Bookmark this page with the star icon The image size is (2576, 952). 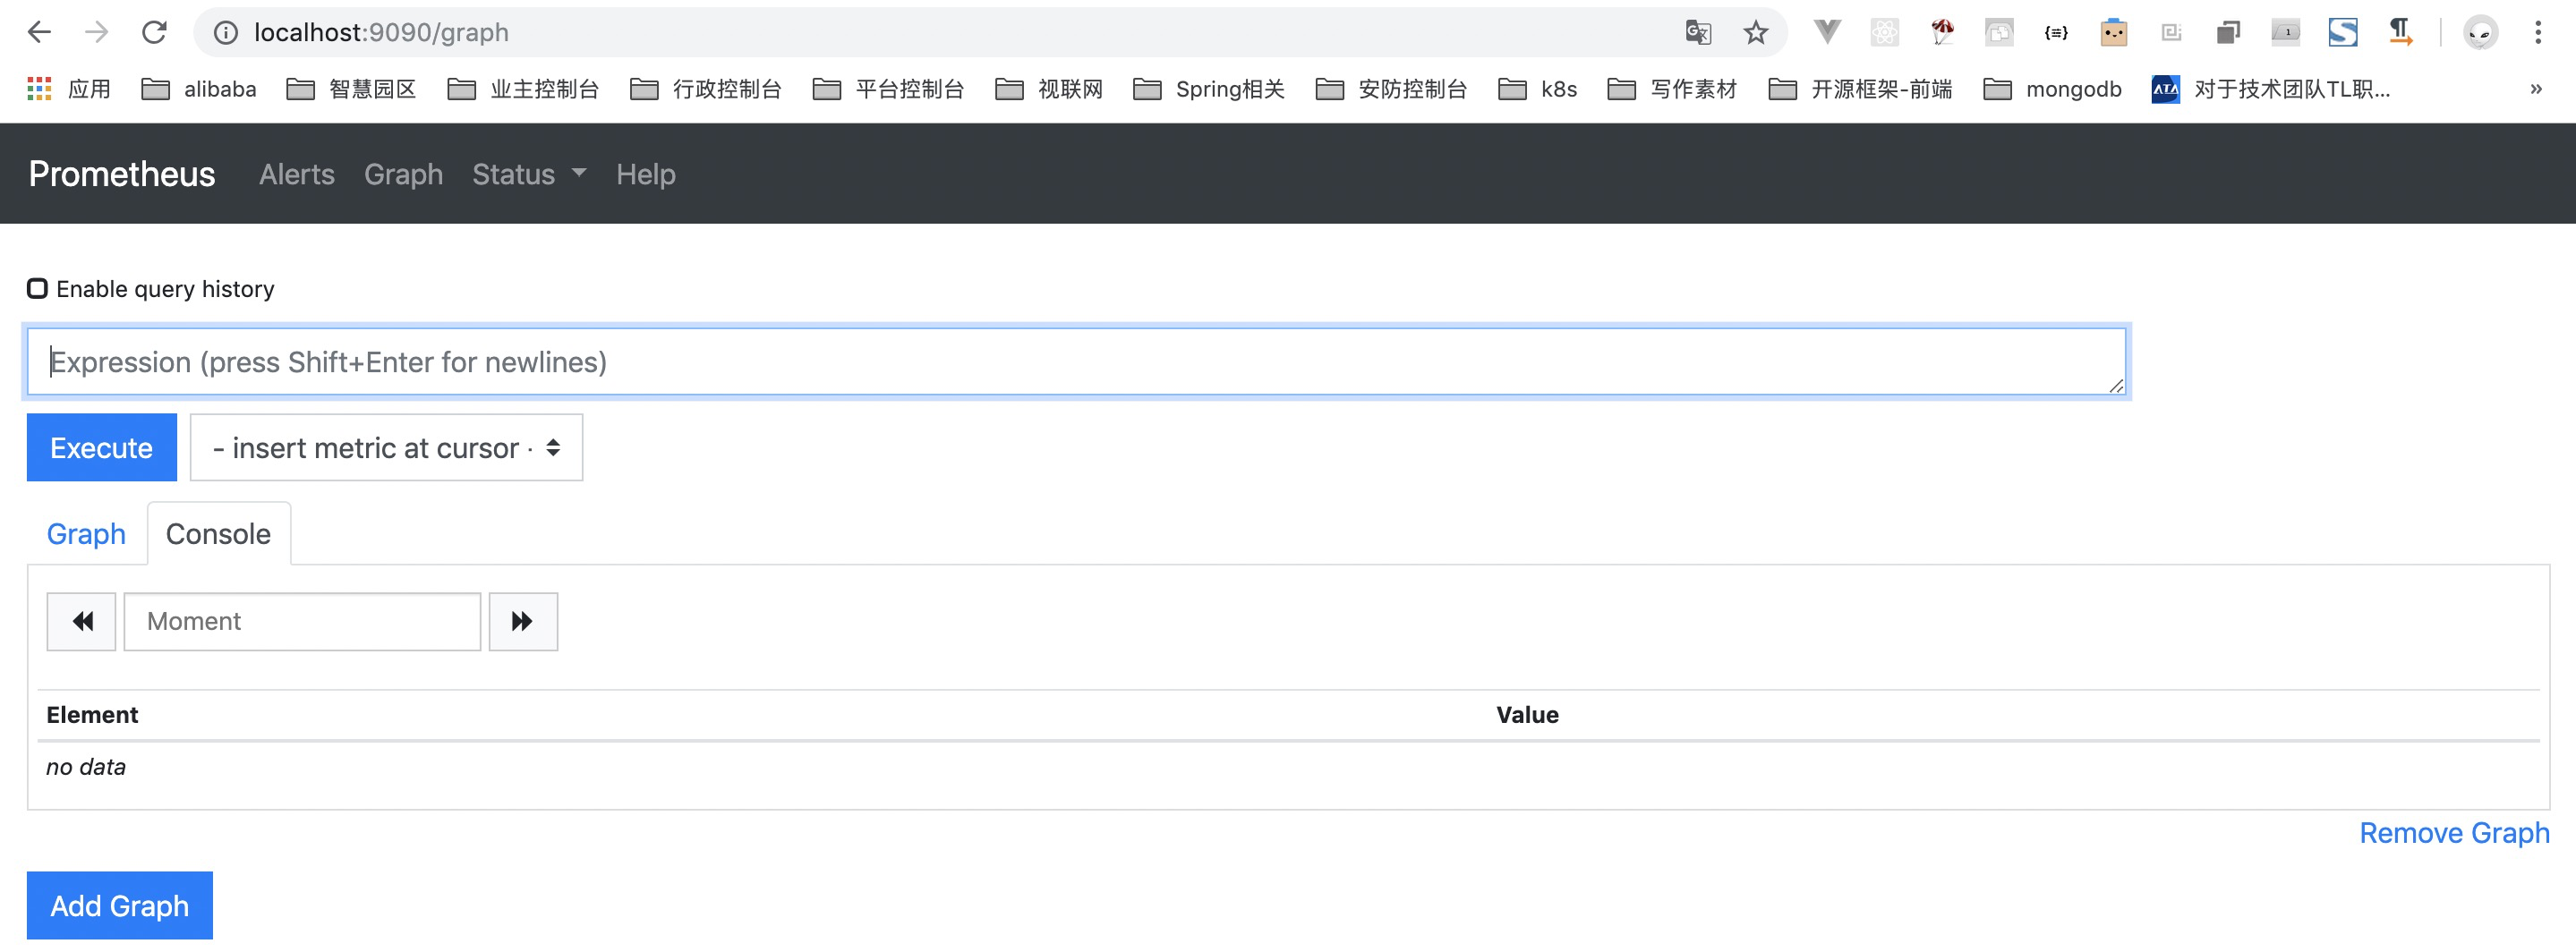coord(1755,33)
